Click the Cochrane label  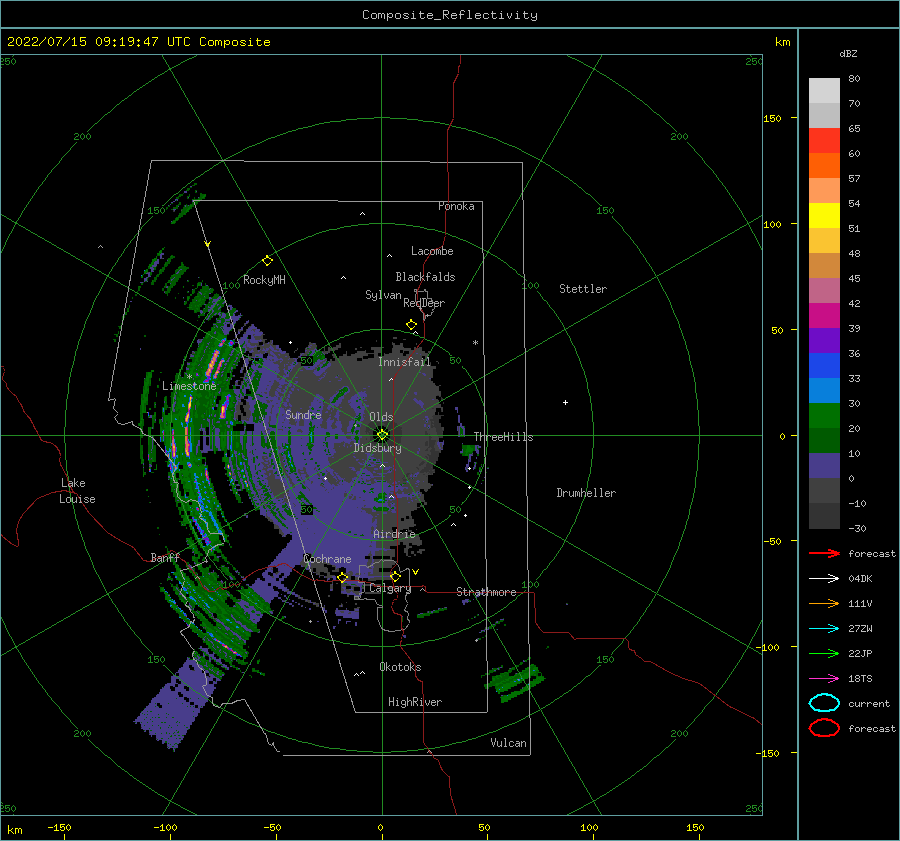point(327,559)
